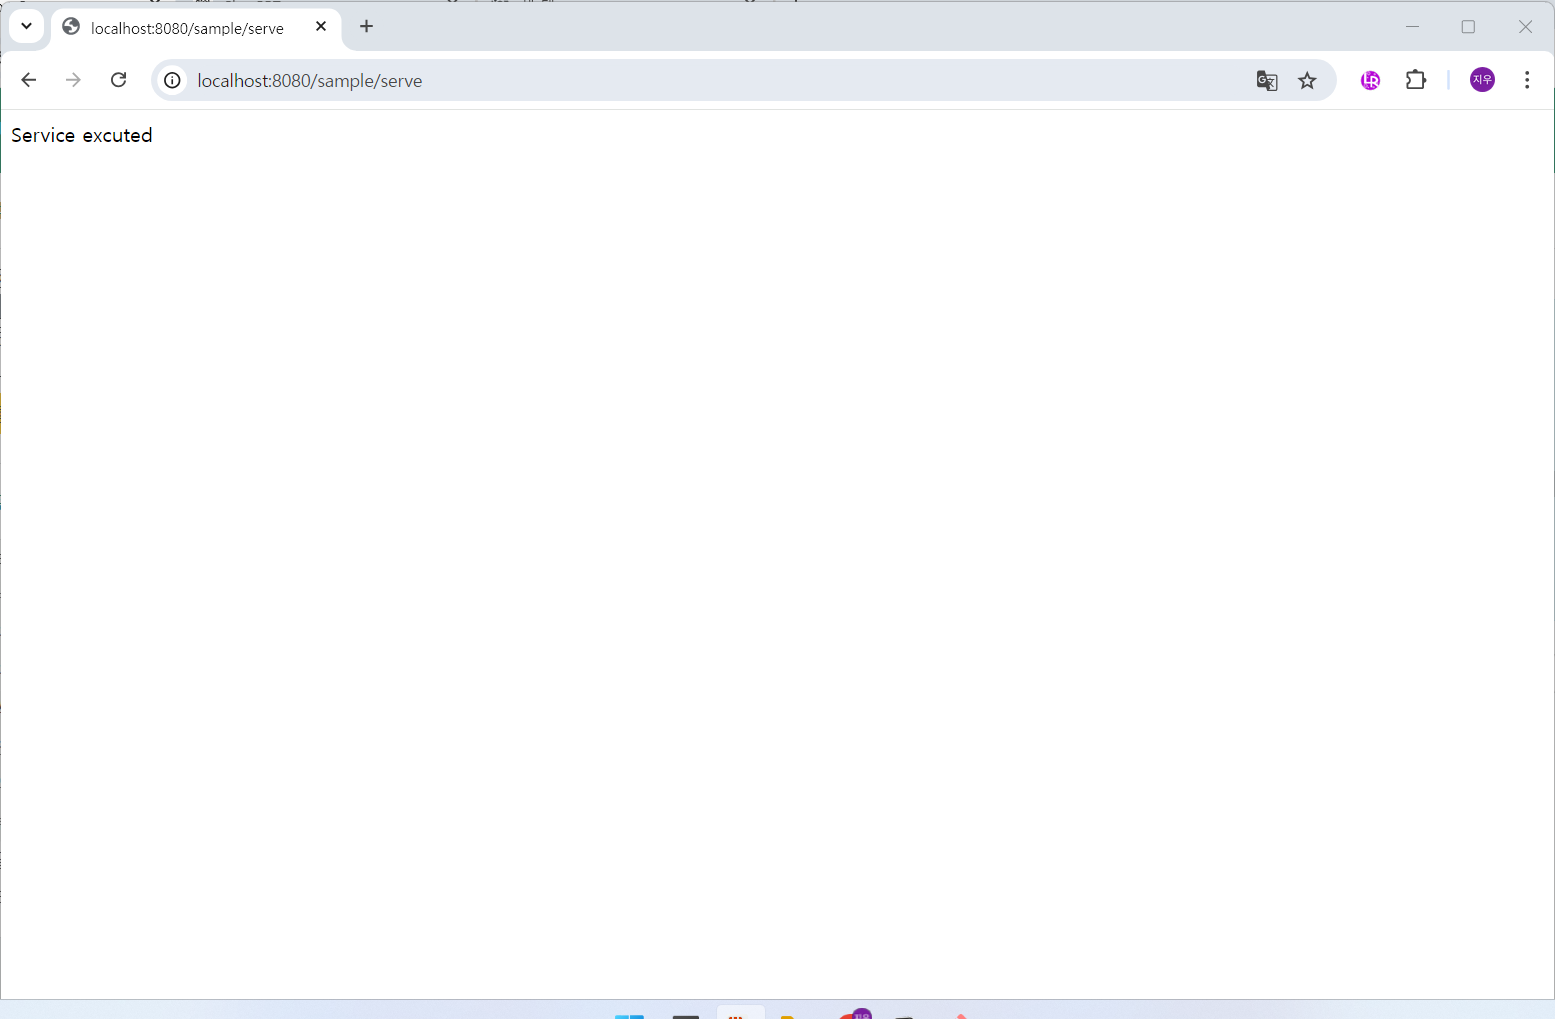Viewport: 1555px width, 1019px height.
Task: Open the Google Translate page option
Action: click(1267, 81)
